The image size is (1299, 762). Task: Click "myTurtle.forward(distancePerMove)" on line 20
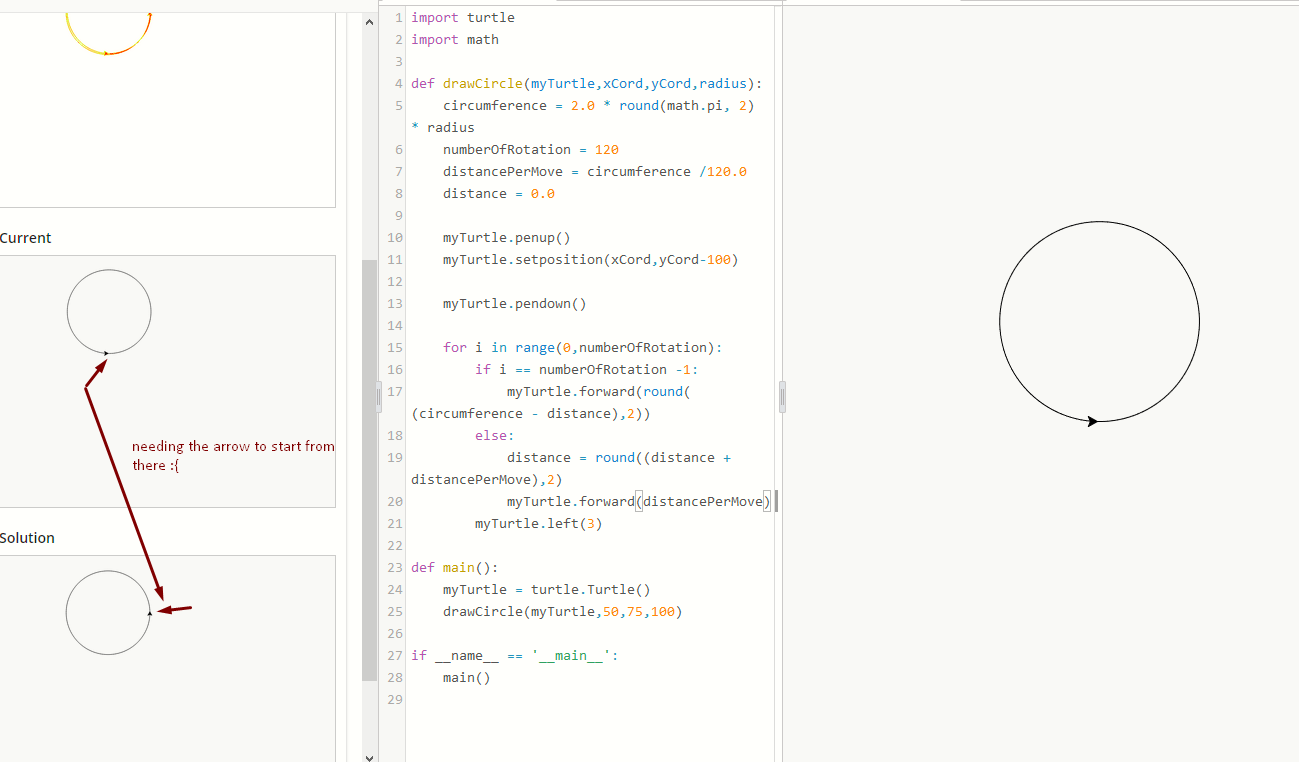[639, 502]
